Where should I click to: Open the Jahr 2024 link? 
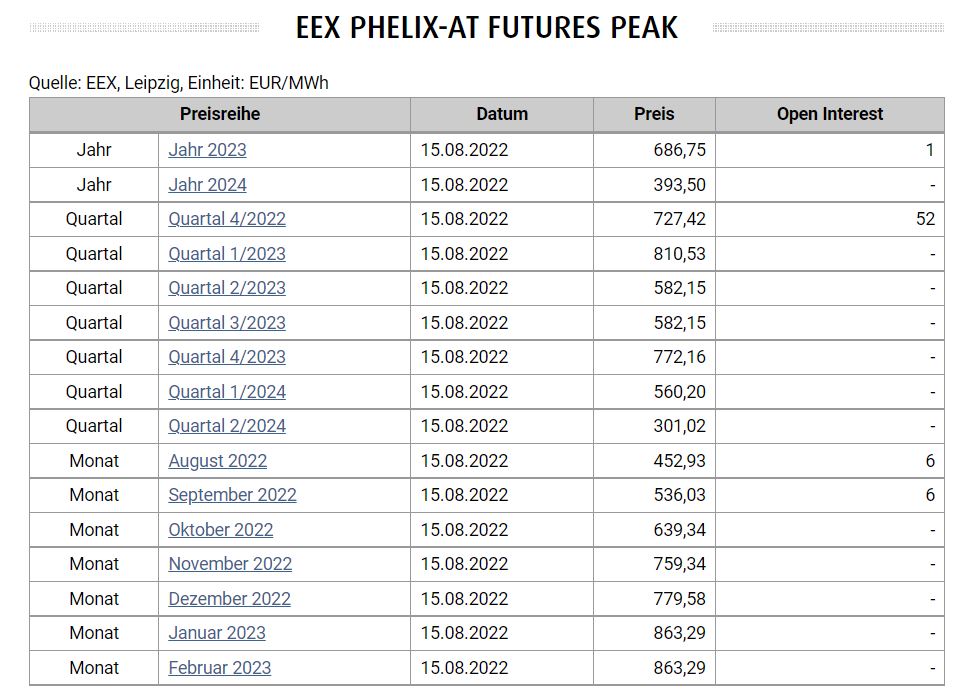point(207,185)
